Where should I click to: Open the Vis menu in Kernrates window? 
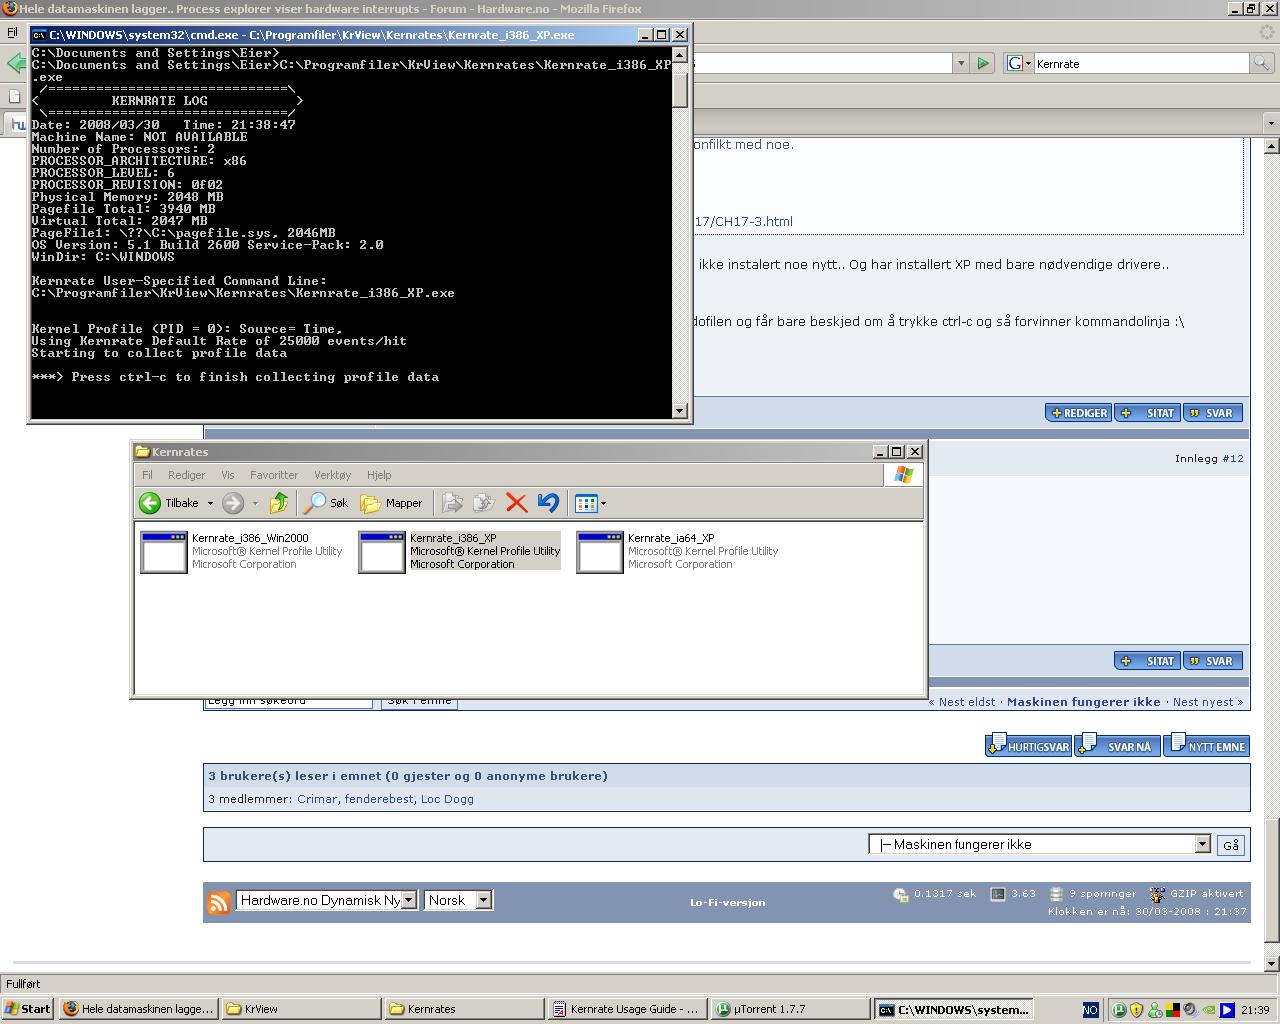coord(228,475)
